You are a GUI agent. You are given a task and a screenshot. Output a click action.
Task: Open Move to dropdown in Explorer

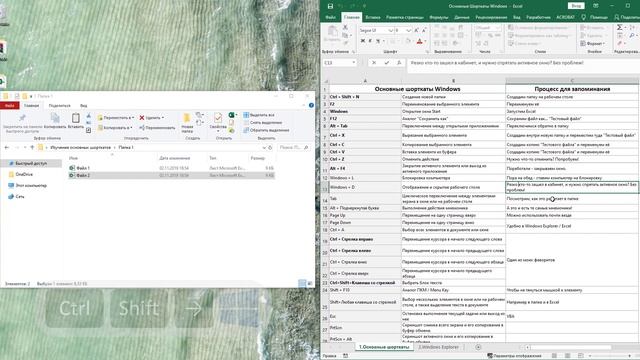click(x=116, y=118)
